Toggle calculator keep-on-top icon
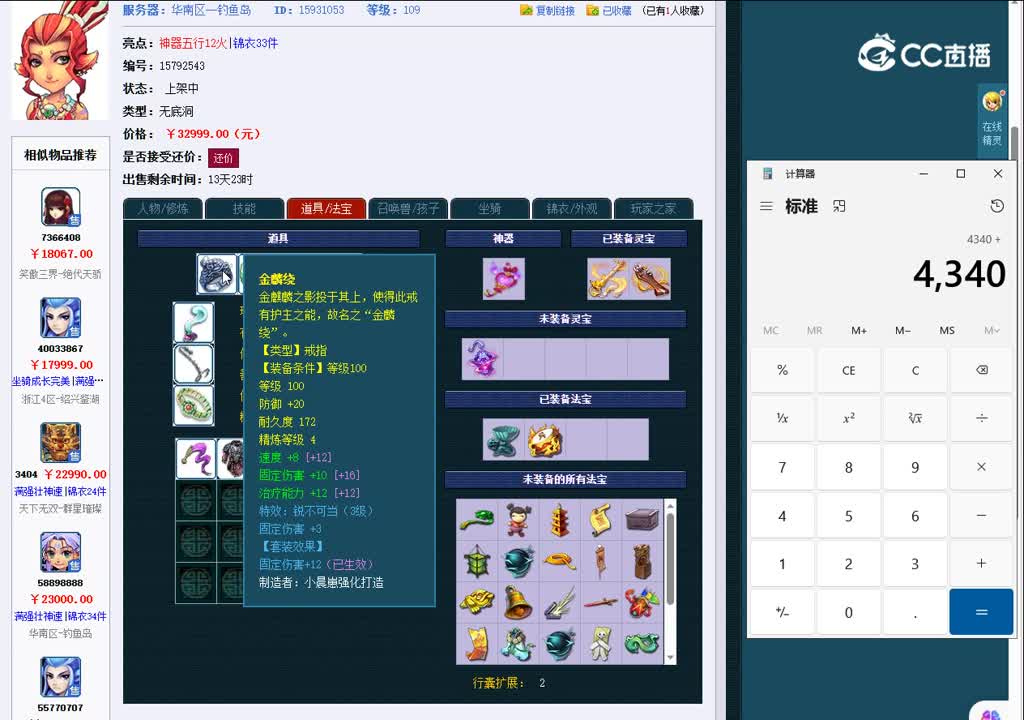The width and height of the screenshot is (1024, 720). (x=839, y=206)
